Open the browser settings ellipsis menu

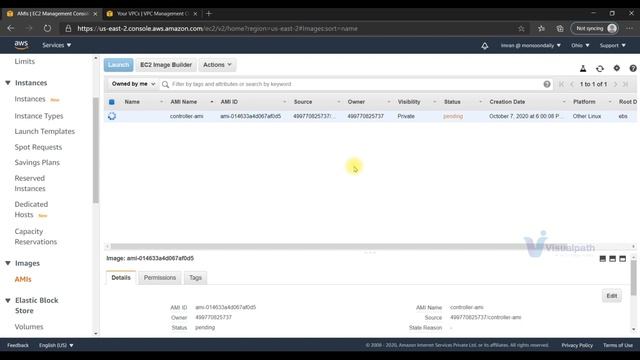(629, 28)
